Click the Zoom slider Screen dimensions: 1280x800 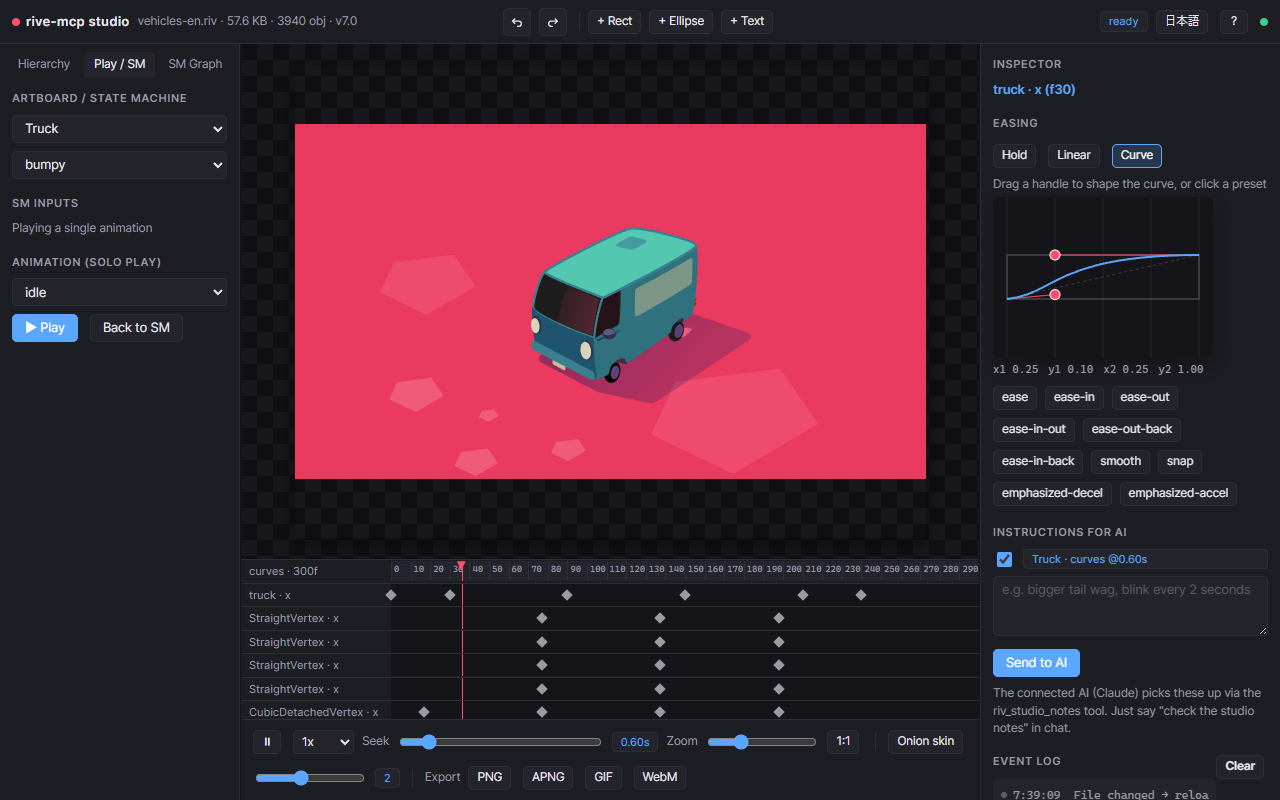pos(762,742)
